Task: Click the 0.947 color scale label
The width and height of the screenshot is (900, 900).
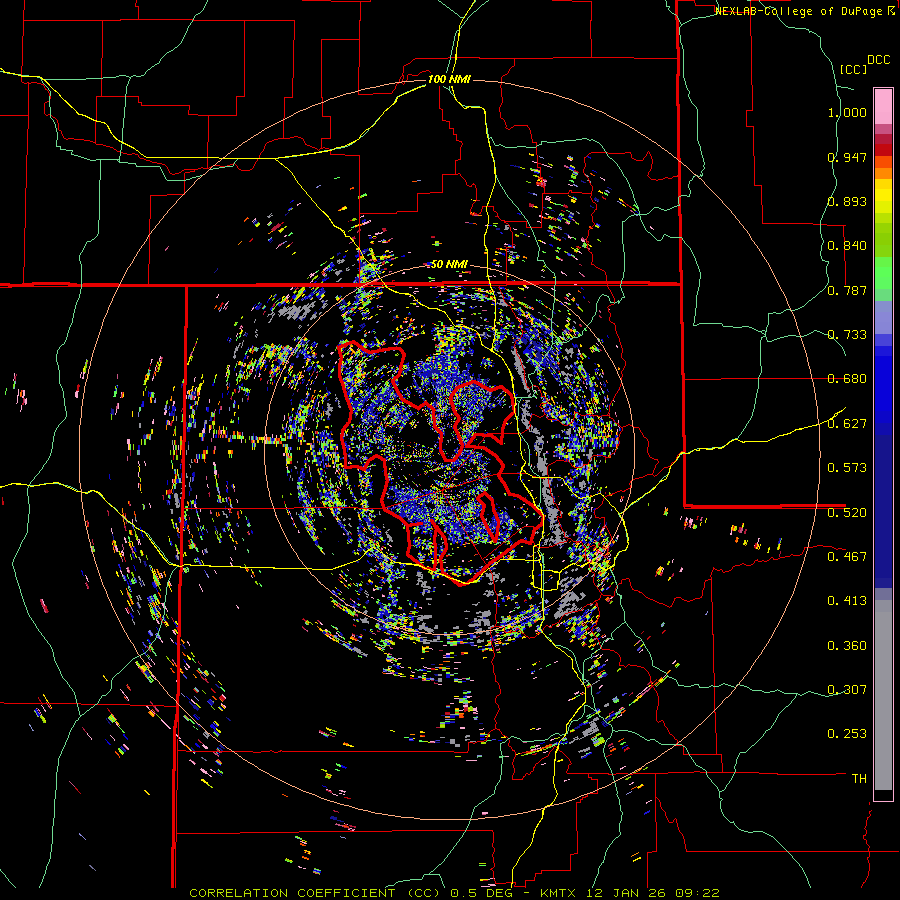Action: [847, 157]
